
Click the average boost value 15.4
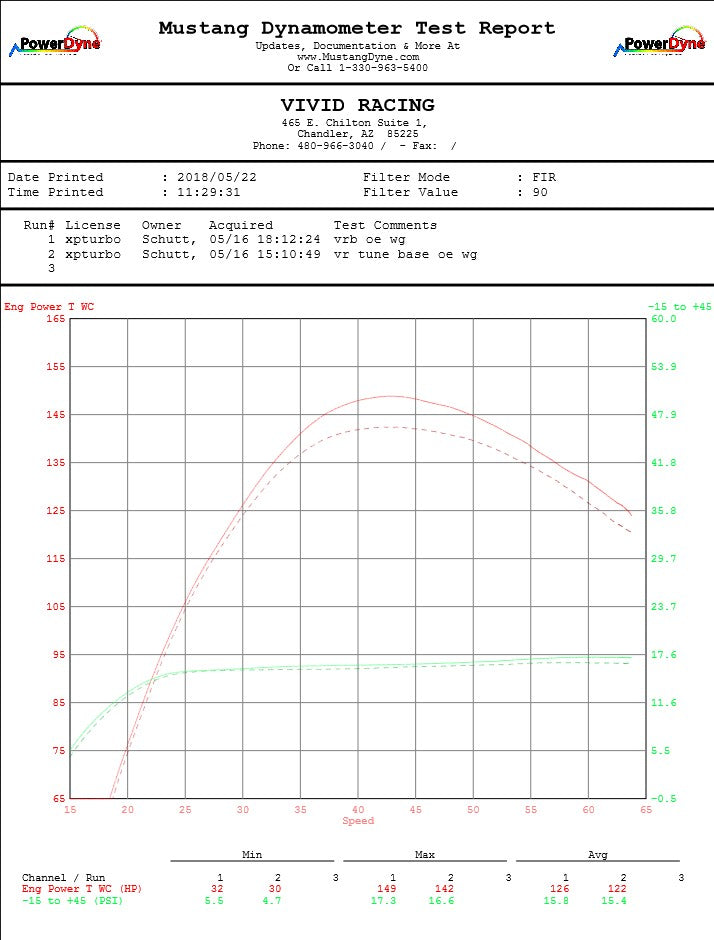point(614,900)
